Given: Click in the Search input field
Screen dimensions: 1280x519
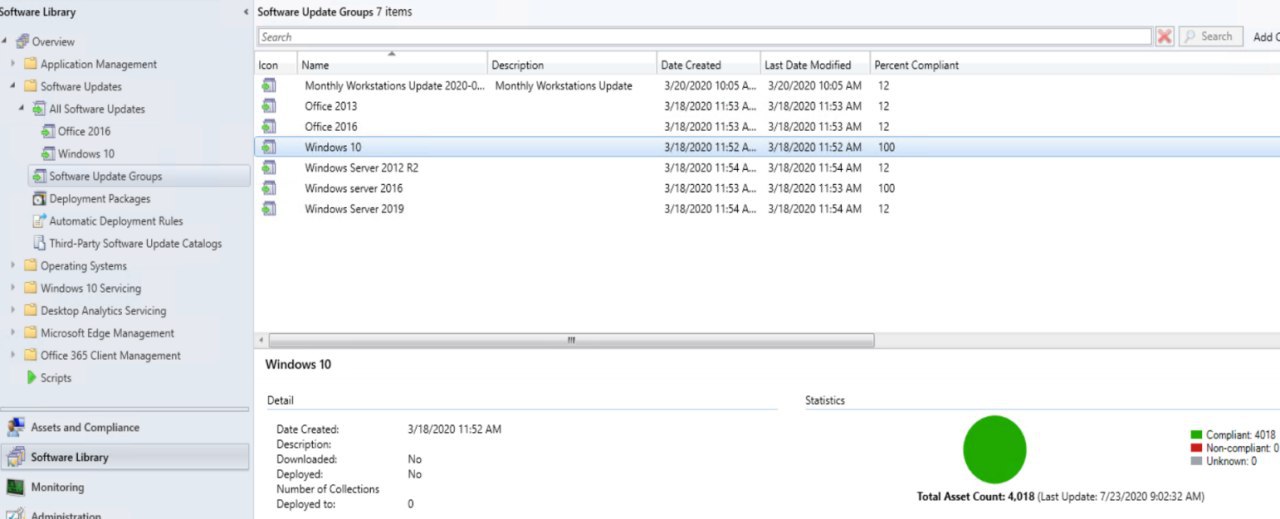Looking at the screenshot, I should (704, 36).
